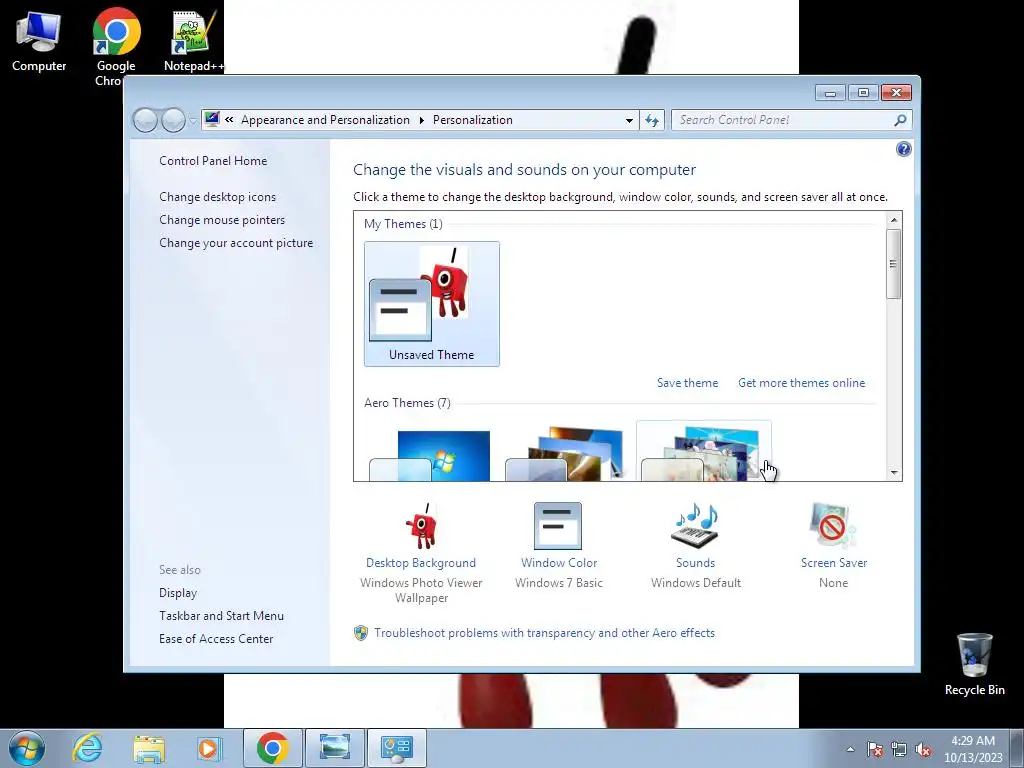
Task: Click the Sounds text link
Action: click(696, 563)
